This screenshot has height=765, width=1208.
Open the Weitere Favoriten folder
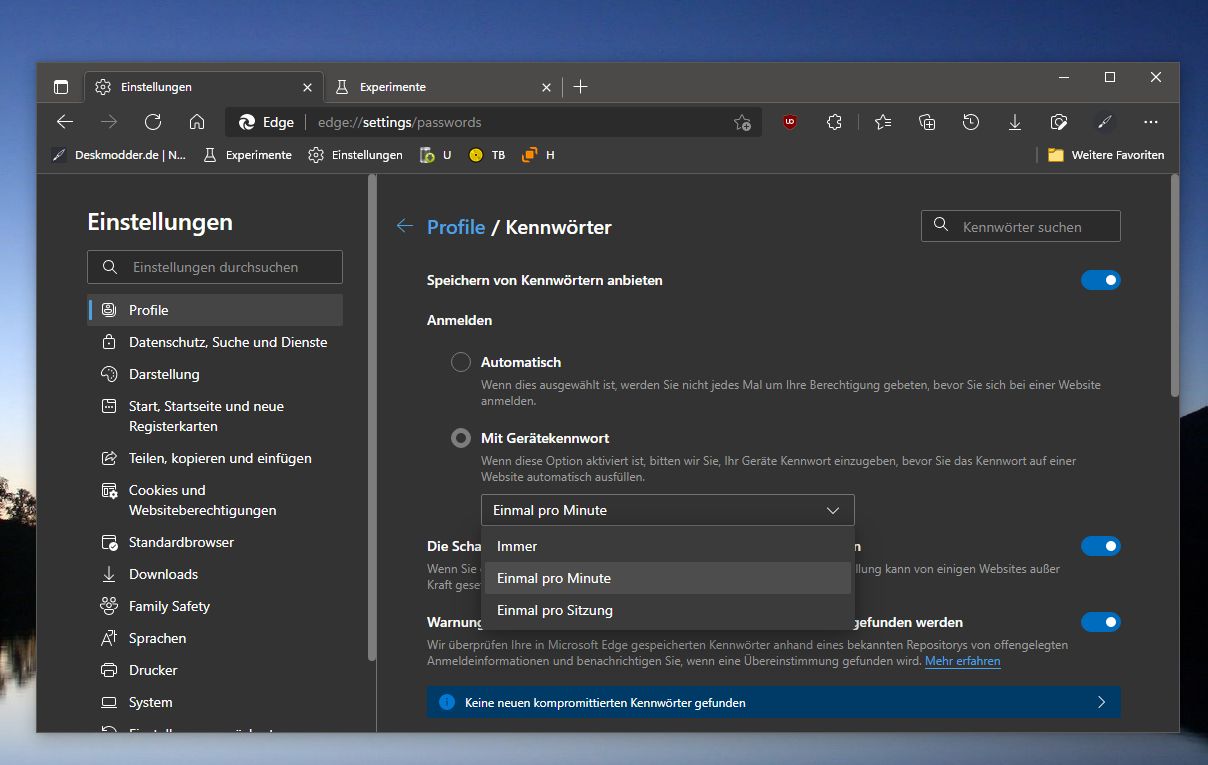tap(1106, 155)
